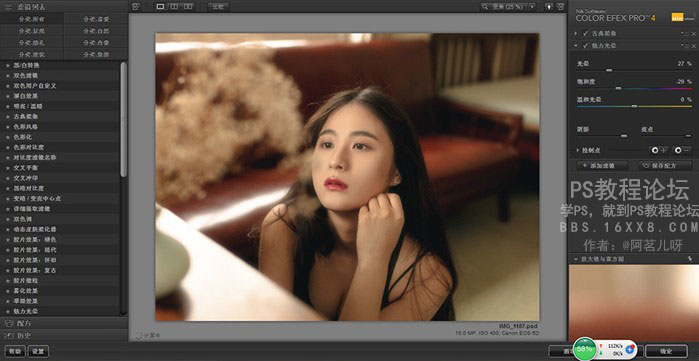Delete the 古典柔焦 filter with its X
Viewport: 699px width, 361px height.
(694, 33)
